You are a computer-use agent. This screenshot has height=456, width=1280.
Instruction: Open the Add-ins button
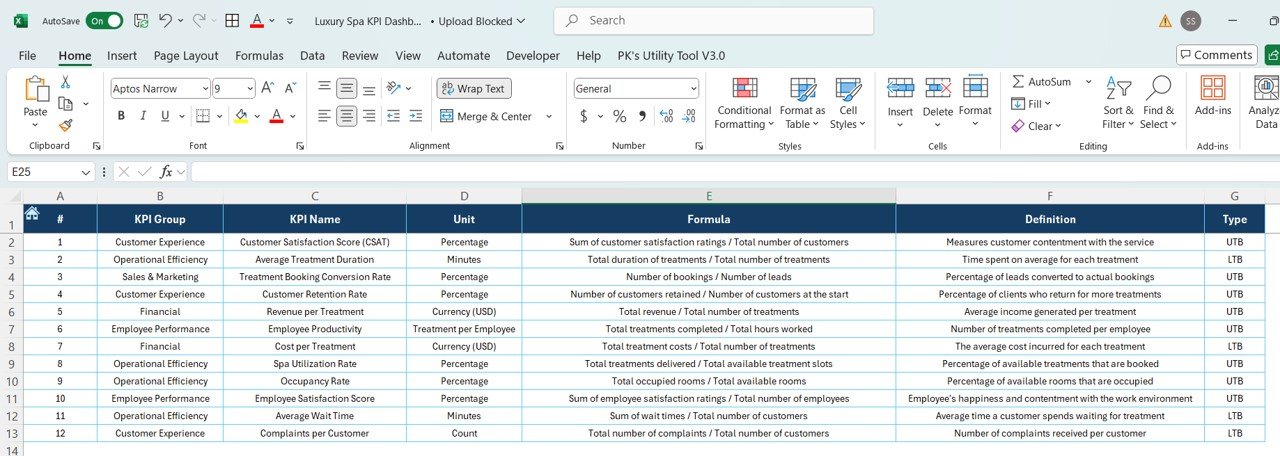pos(1213,95)
